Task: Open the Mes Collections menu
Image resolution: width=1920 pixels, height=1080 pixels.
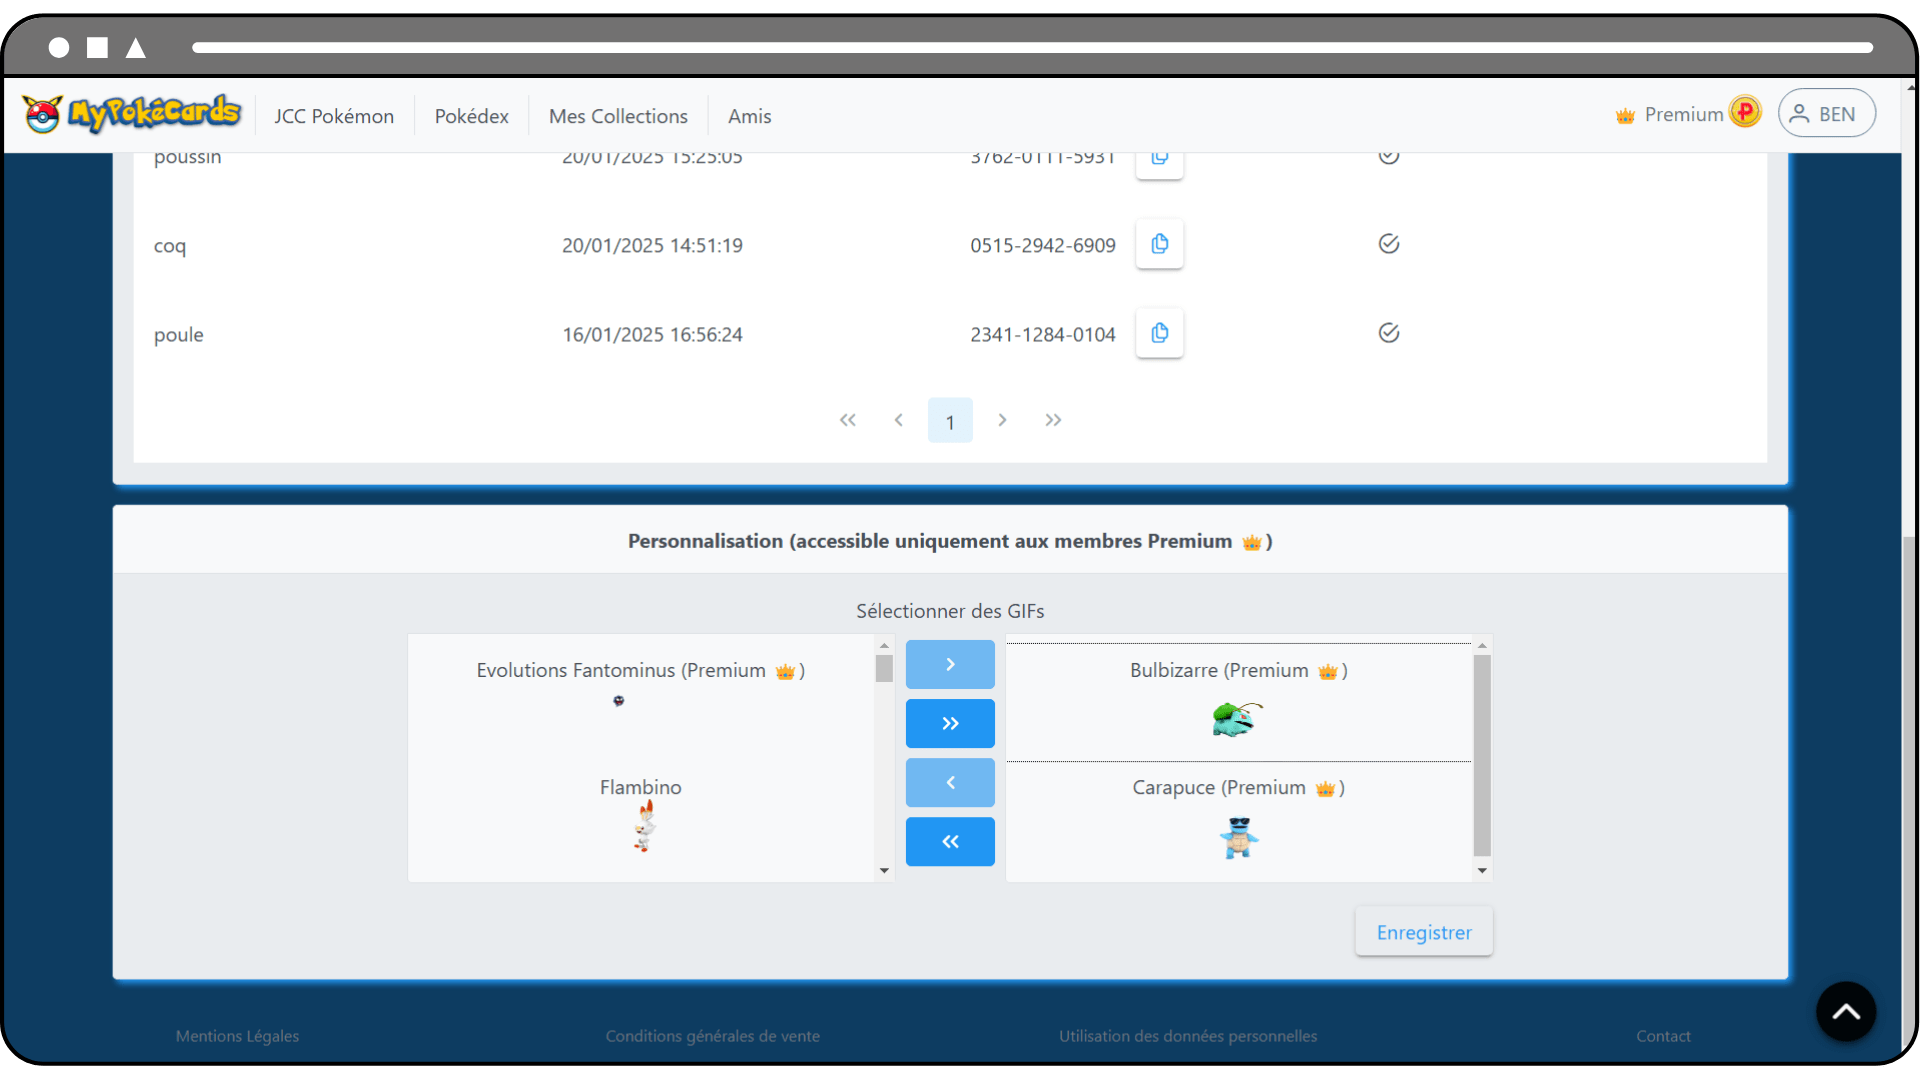Action: point(617,116)
